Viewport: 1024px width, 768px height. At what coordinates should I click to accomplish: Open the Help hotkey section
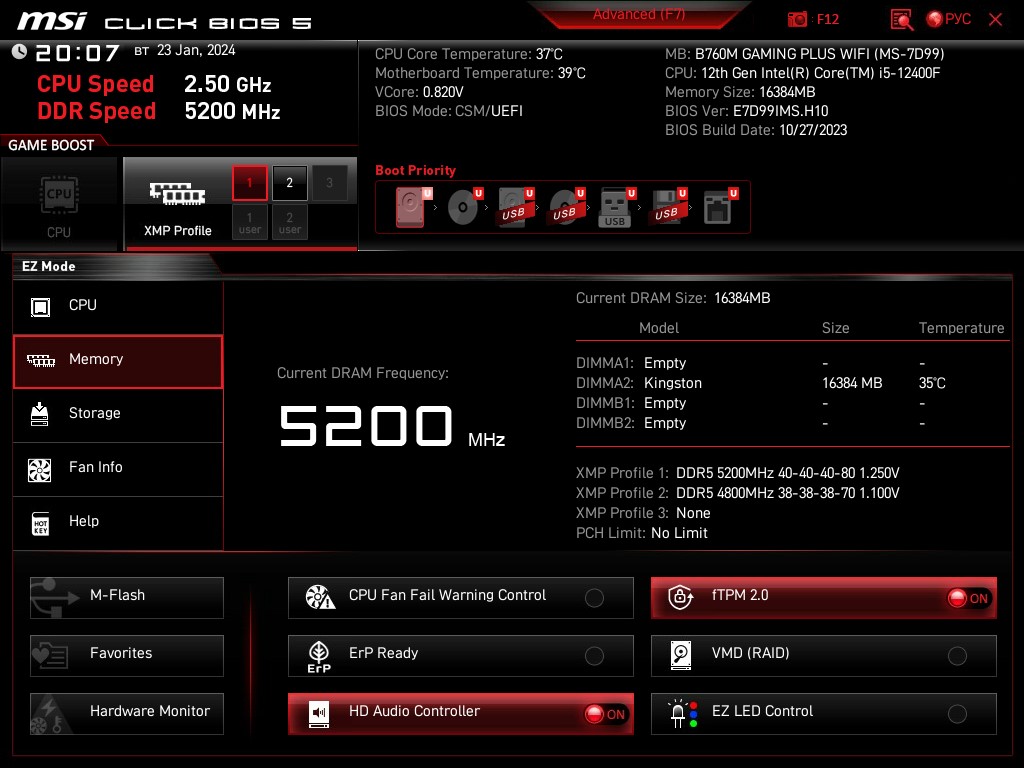pyautogui.click(x=118, y=522)
